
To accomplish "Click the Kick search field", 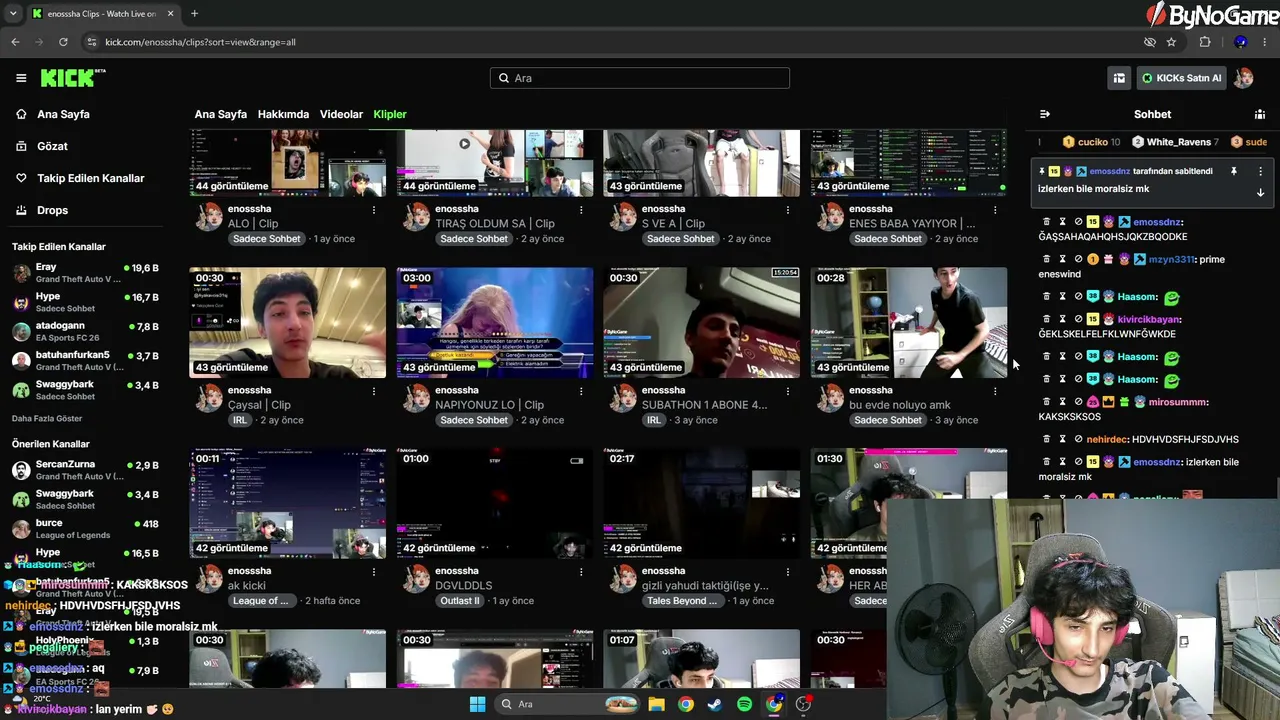I will (x=640, y=78).
